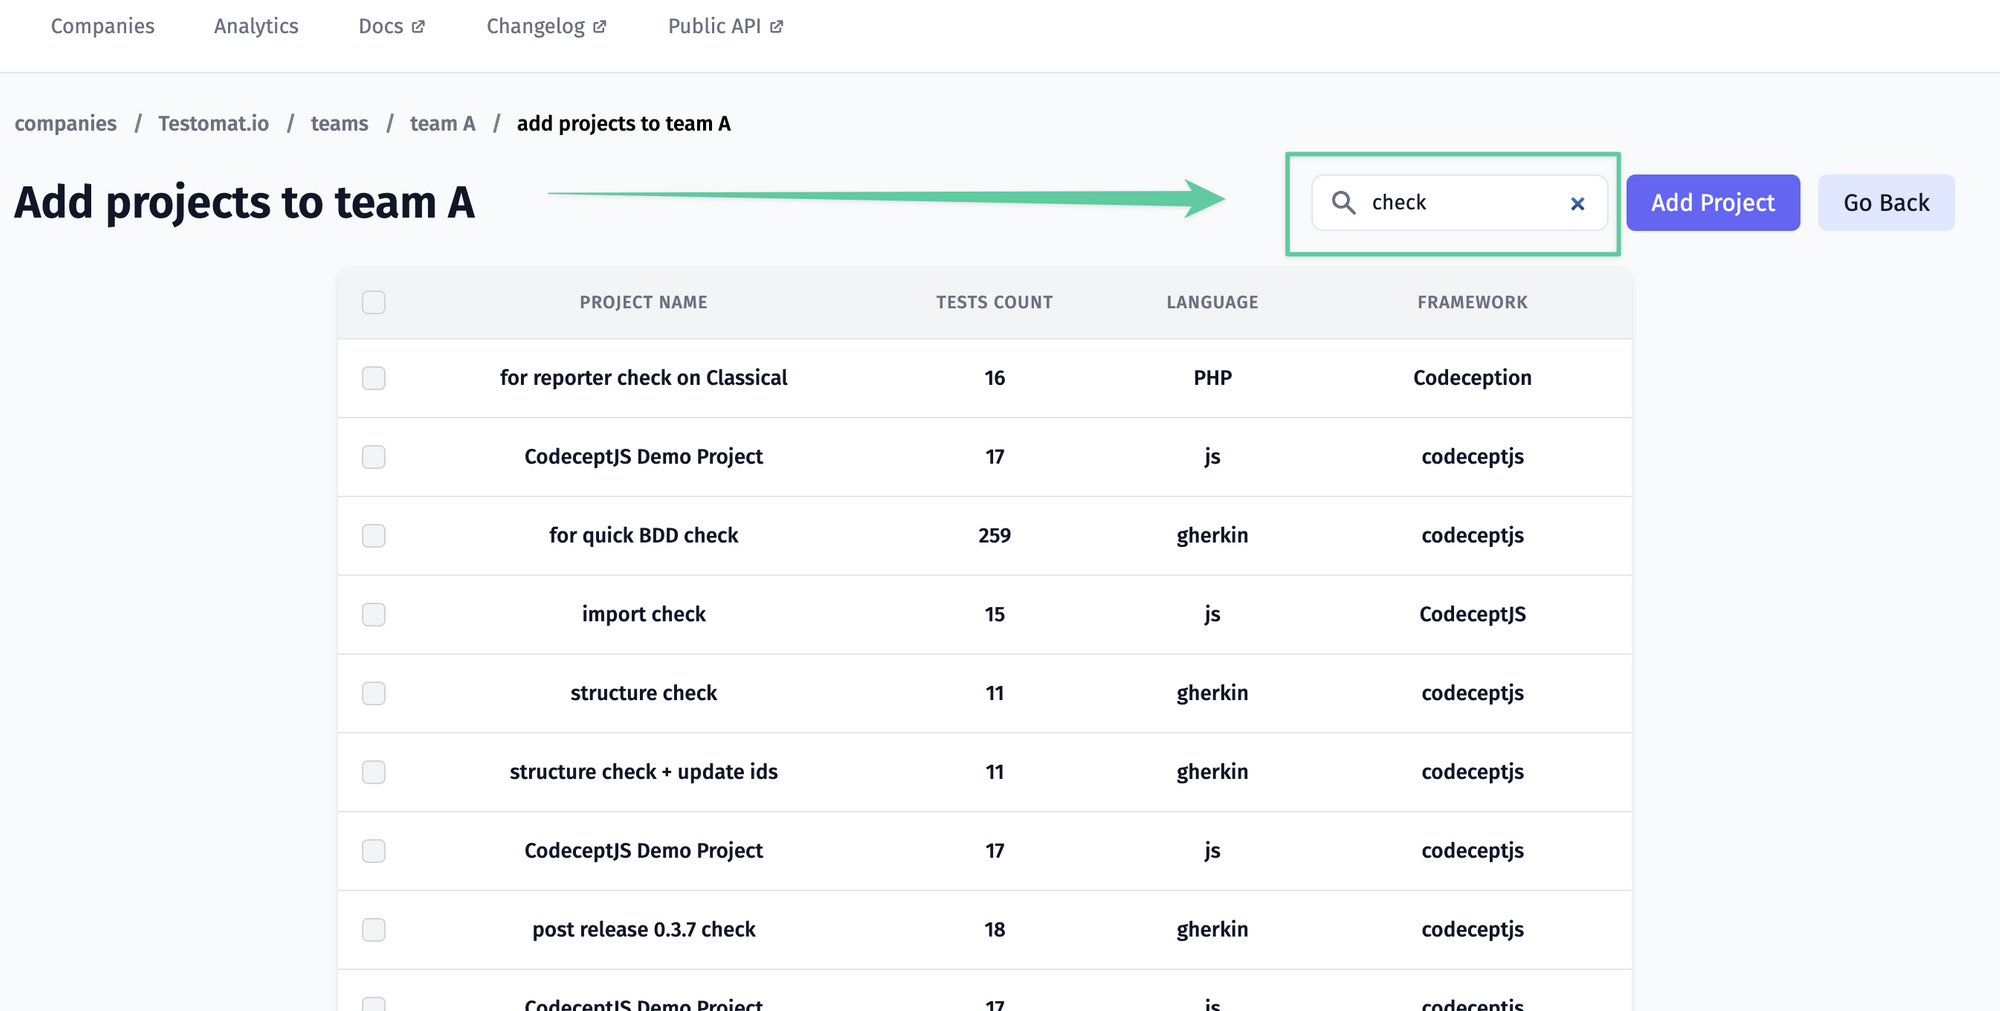
Task: Click the tests count value 15
Action: (x=994, y=614)
